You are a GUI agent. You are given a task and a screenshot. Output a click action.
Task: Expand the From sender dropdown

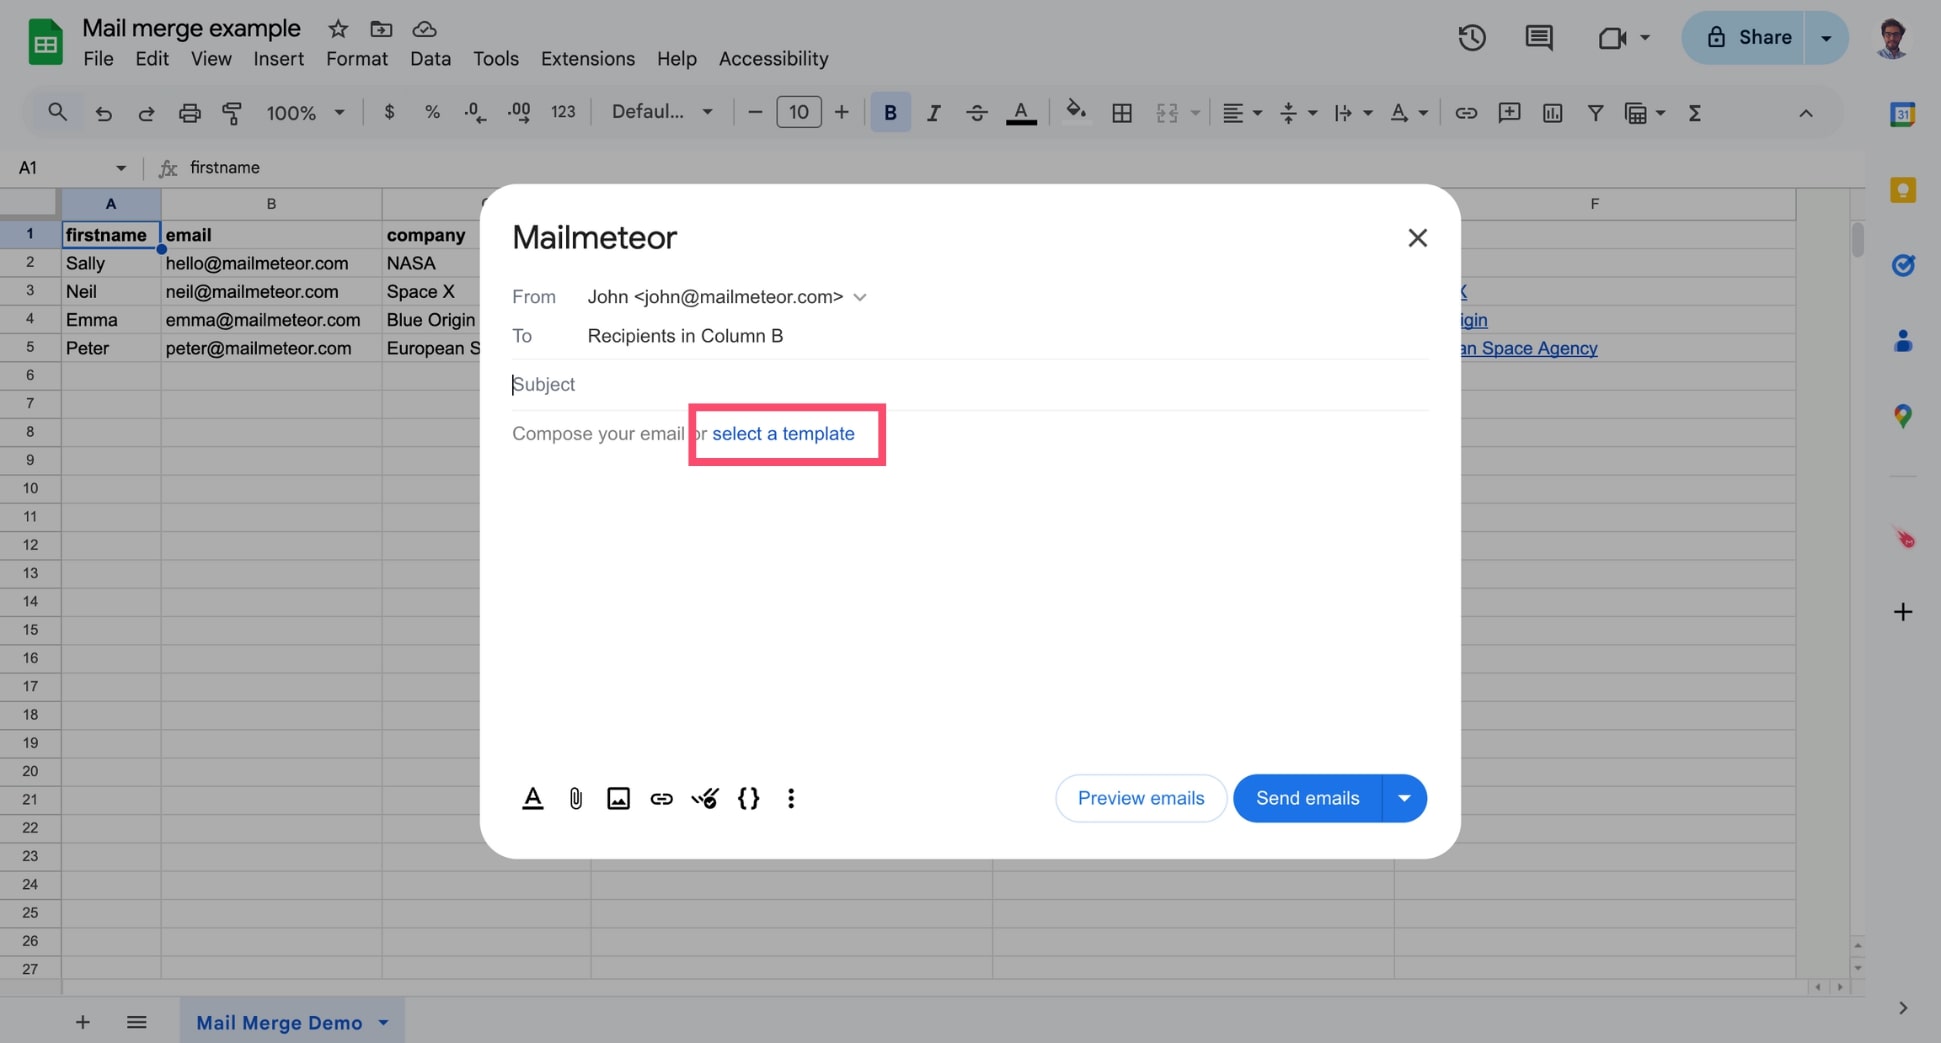[x=860, y=297]
